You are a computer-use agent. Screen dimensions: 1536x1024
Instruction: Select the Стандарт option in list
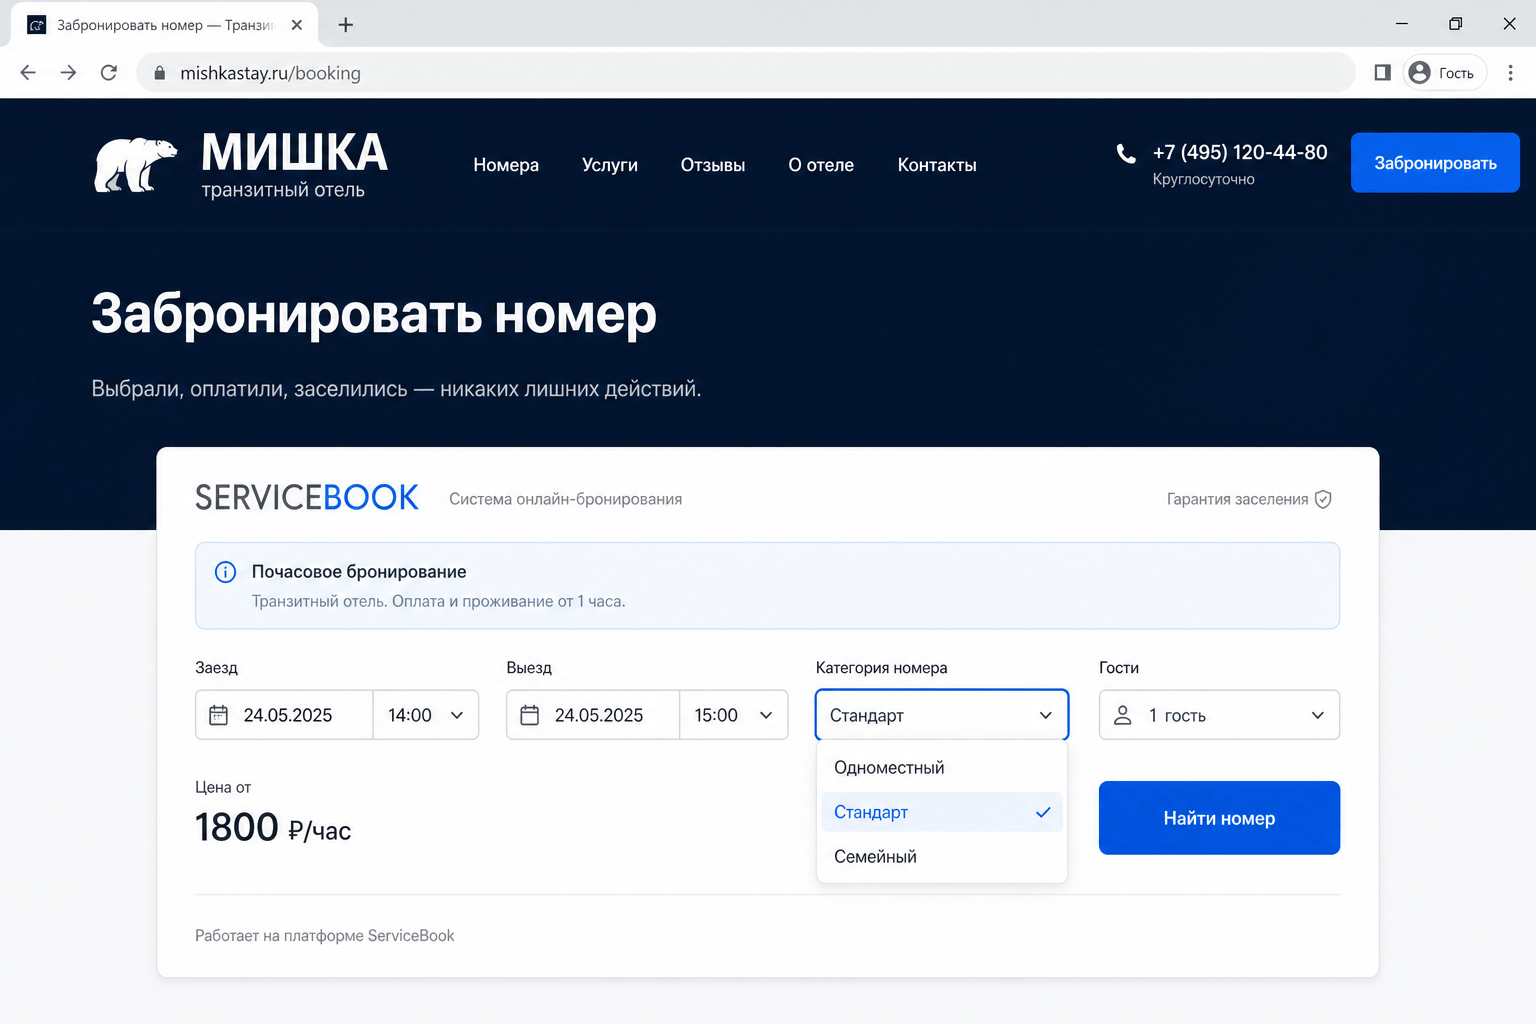point(942,812)
